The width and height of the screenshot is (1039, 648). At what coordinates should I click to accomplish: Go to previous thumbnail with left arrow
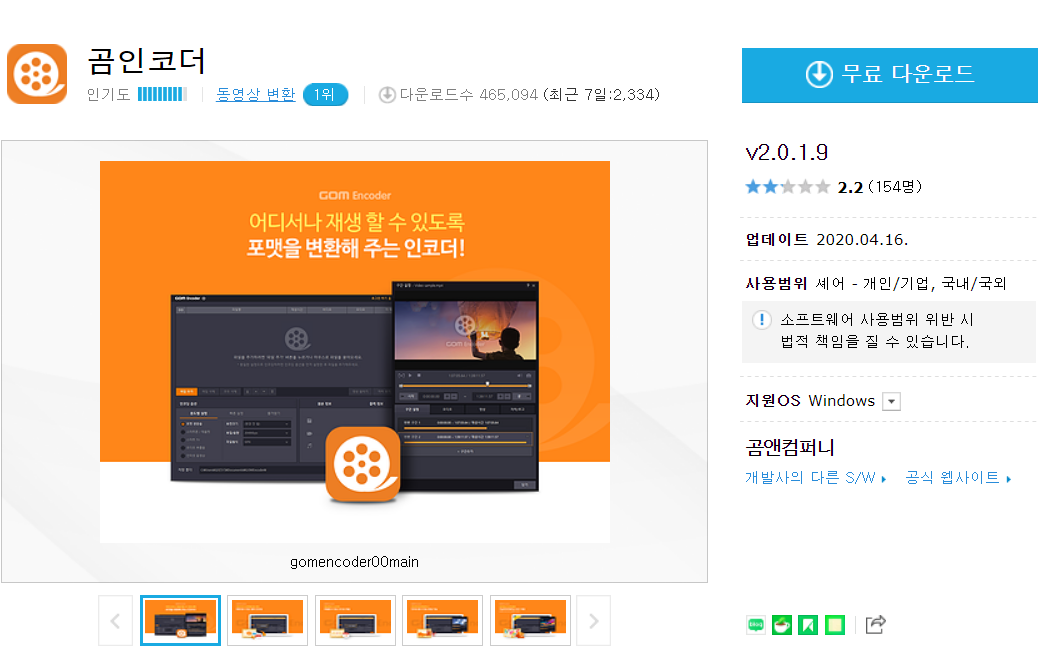tap(115, 621)
